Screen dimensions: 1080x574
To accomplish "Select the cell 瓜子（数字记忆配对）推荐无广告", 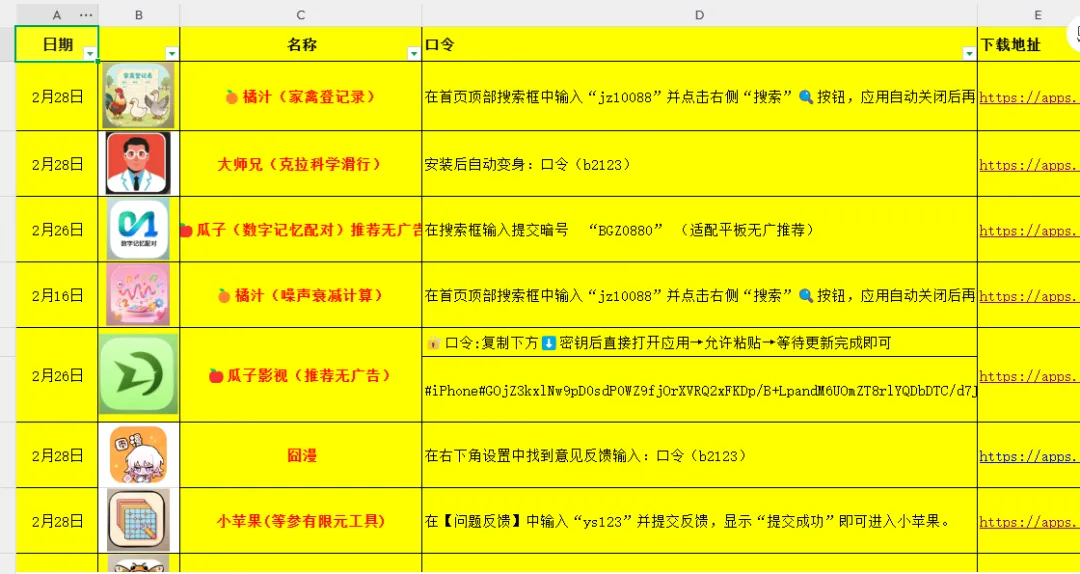I will point(301,229).
